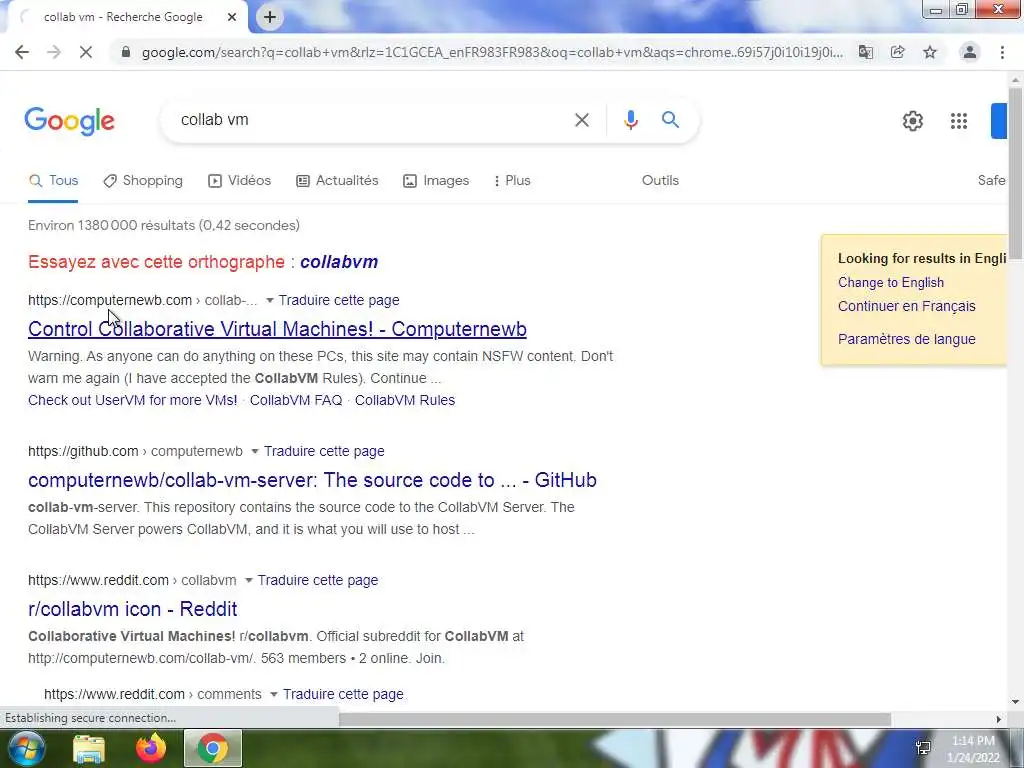Switch to the Actualités tab
Image resolution: width=1024 pixels, height=768 pixels.
tap(337, 181)
